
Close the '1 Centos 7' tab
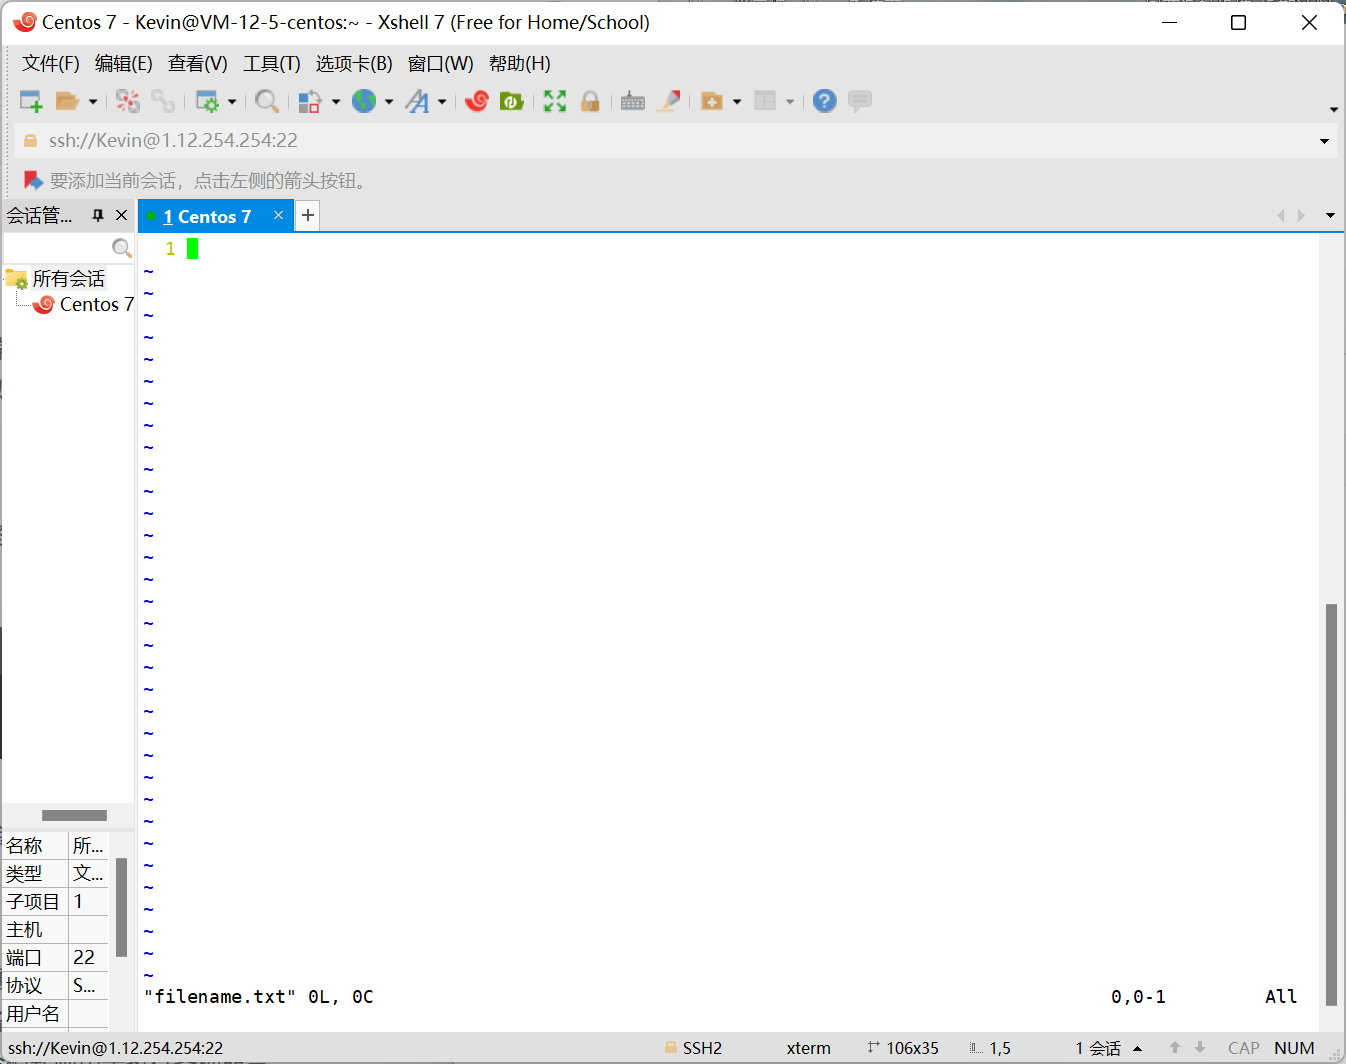point(279,215)
